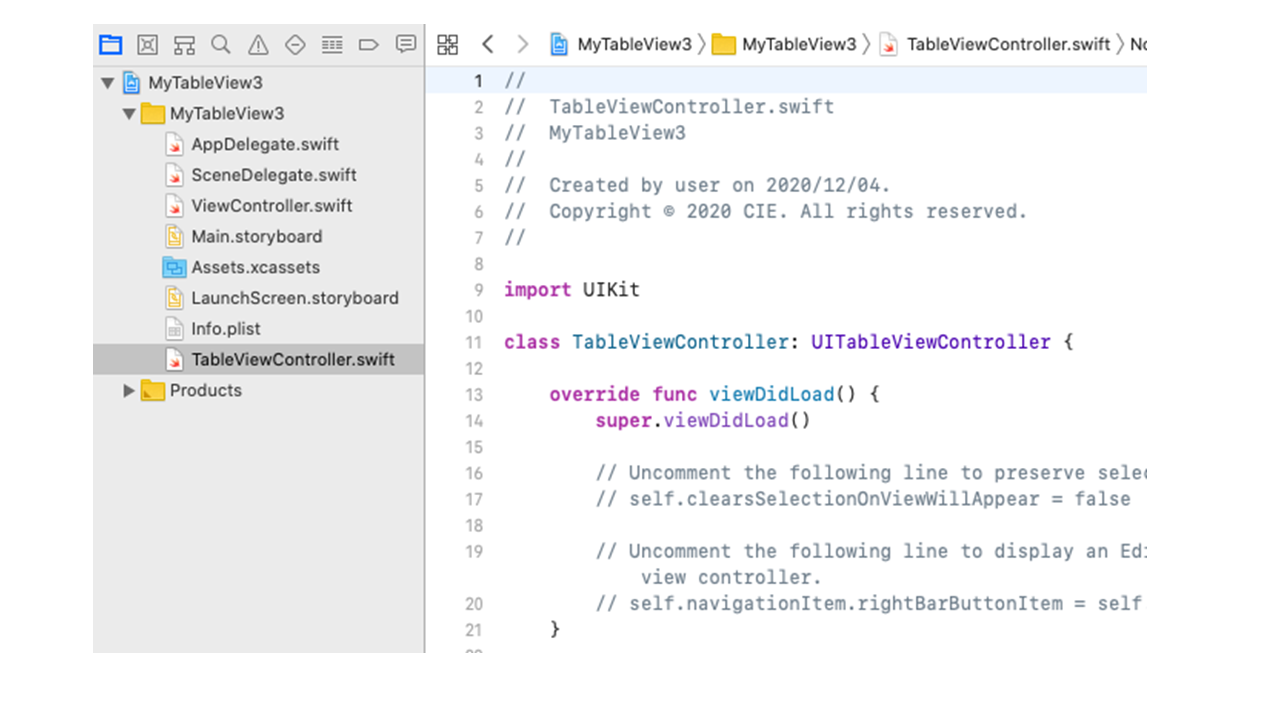
Task: Show the Issue navigator warning icon
Action: [x=258, y=44]
